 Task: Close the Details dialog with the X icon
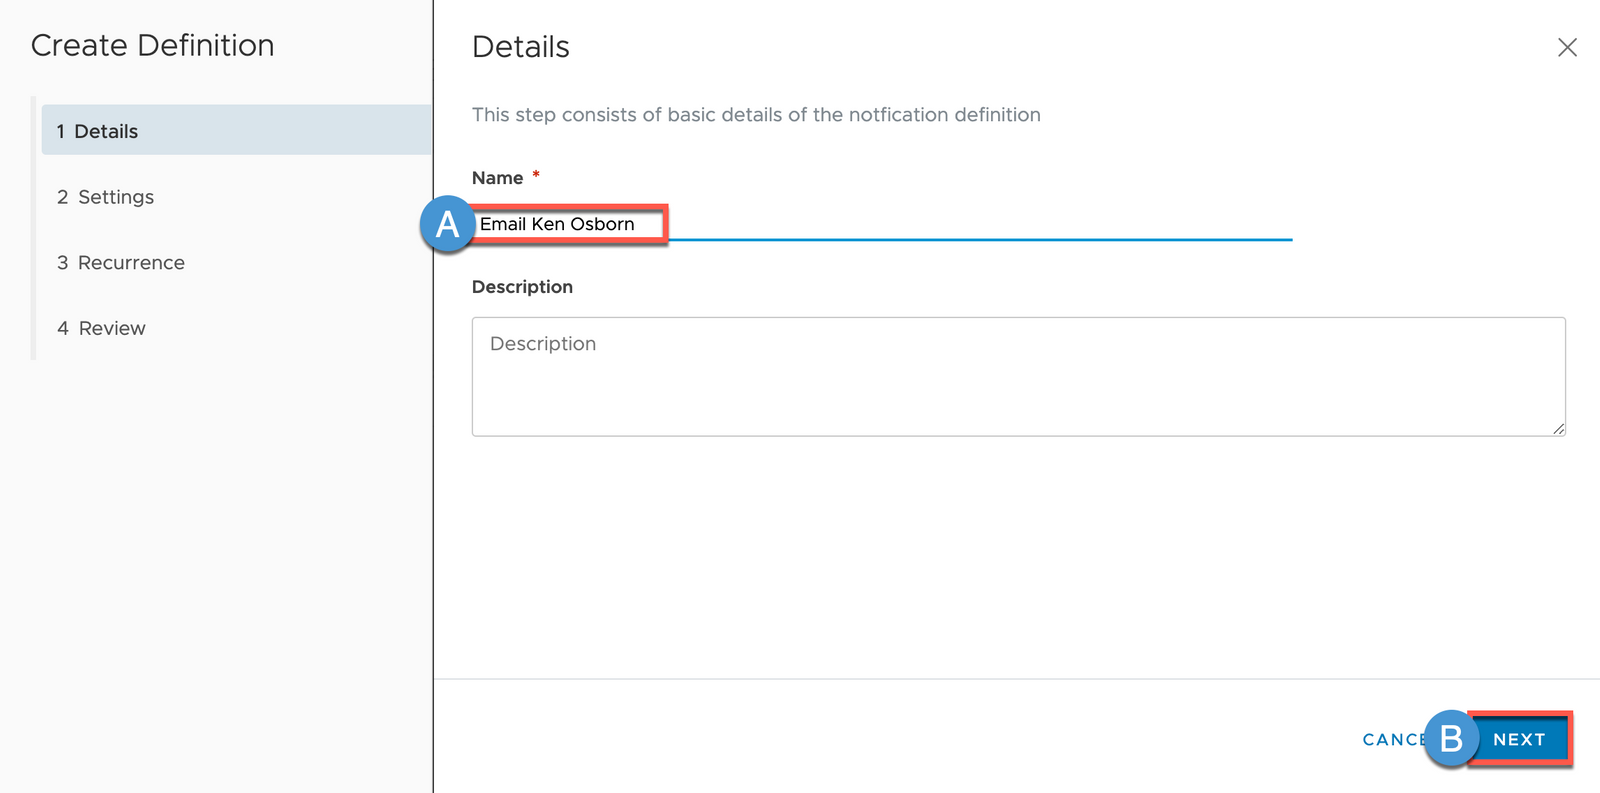point(1567,47)
